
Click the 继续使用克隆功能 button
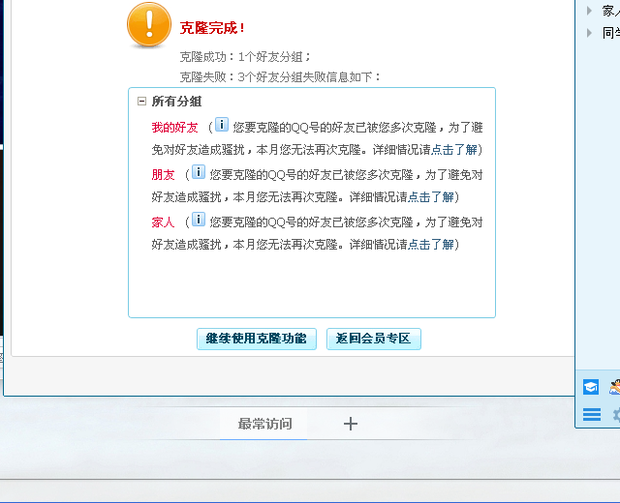point(257,339)
